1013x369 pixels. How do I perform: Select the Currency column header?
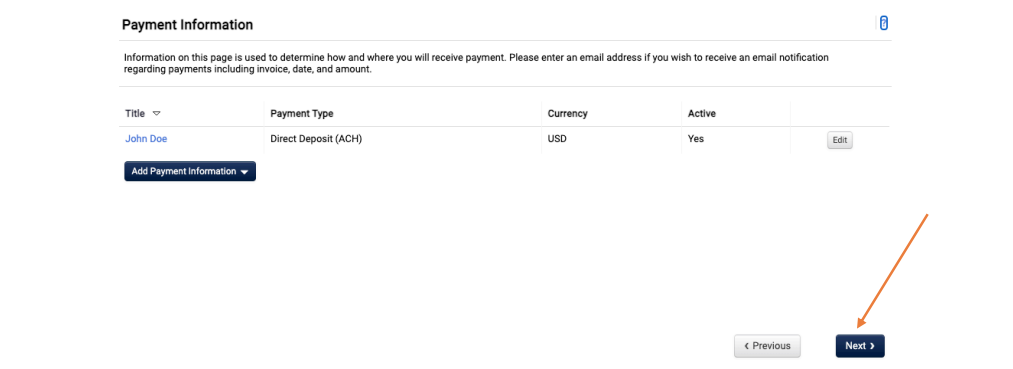point(567,113)
